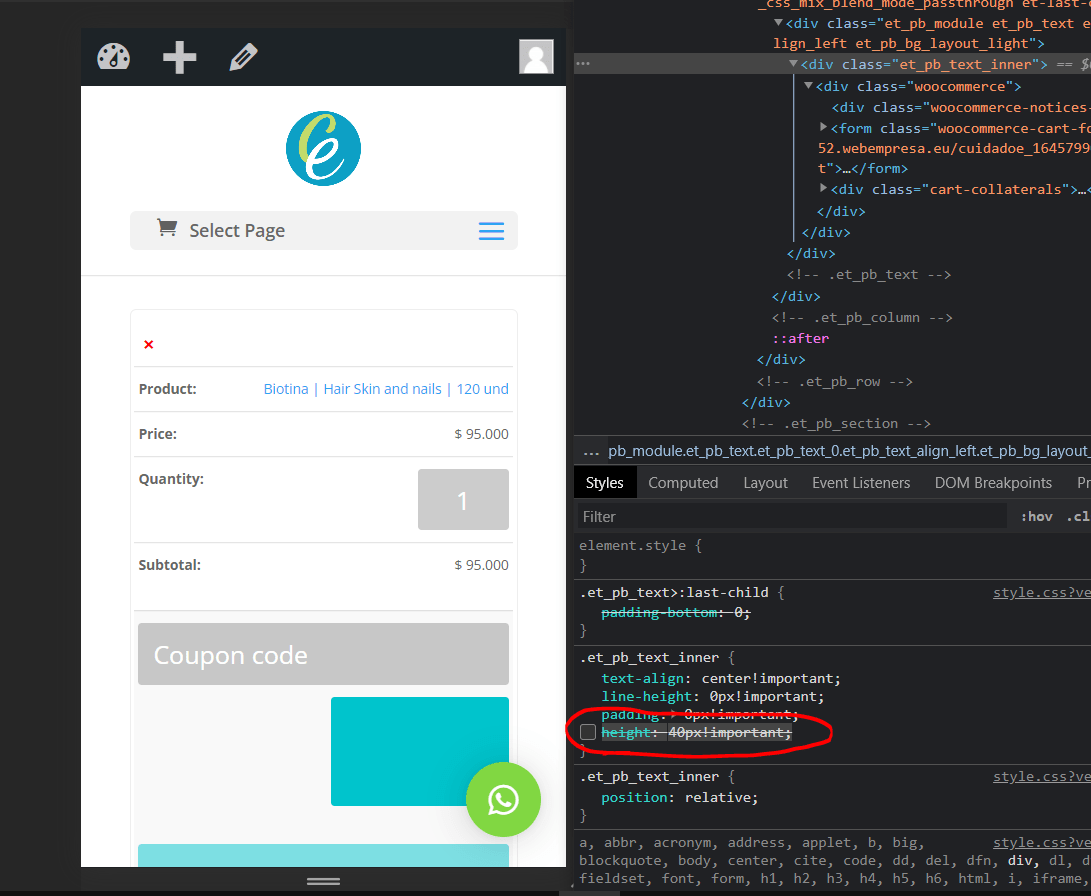
Task: Open style.css link for position: relative rule
Action: pyautogui.click(x=1042, y=777)
